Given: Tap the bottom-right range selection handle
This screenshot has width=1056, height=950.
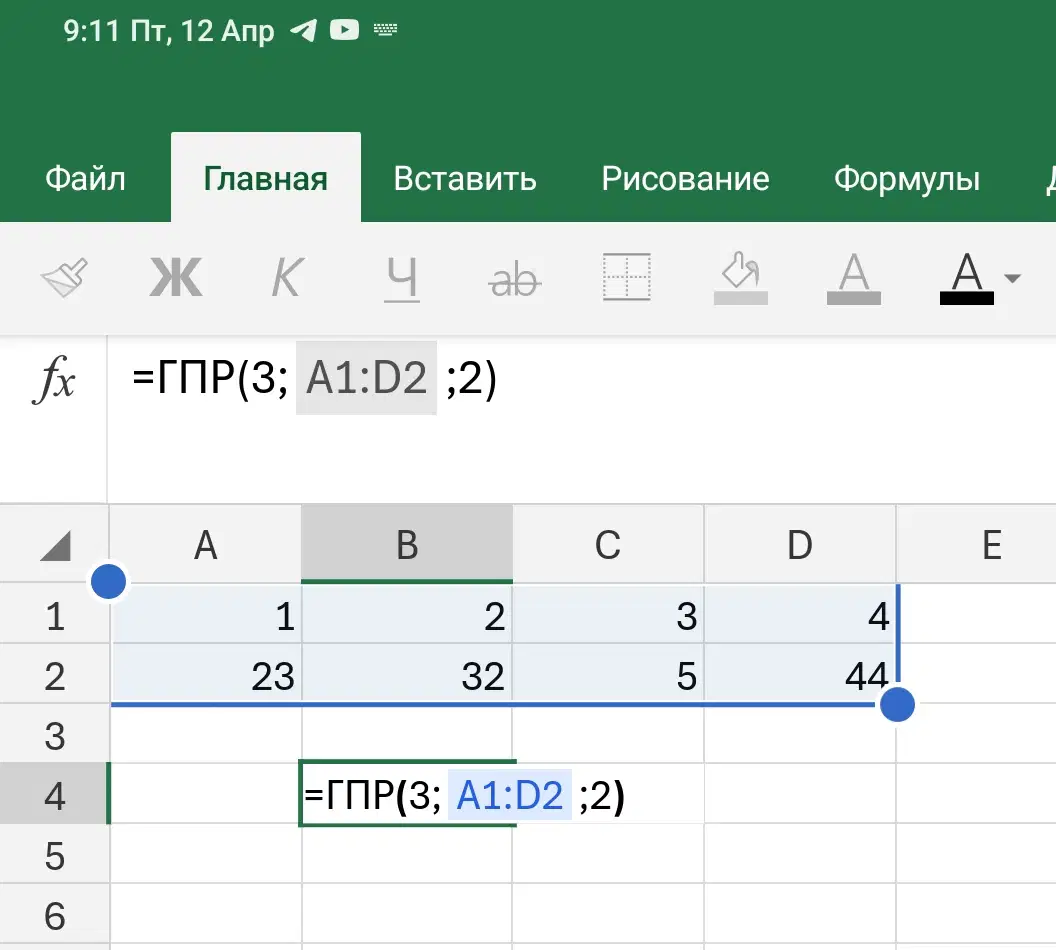Looking at the screenshot, I should (897, 704).
